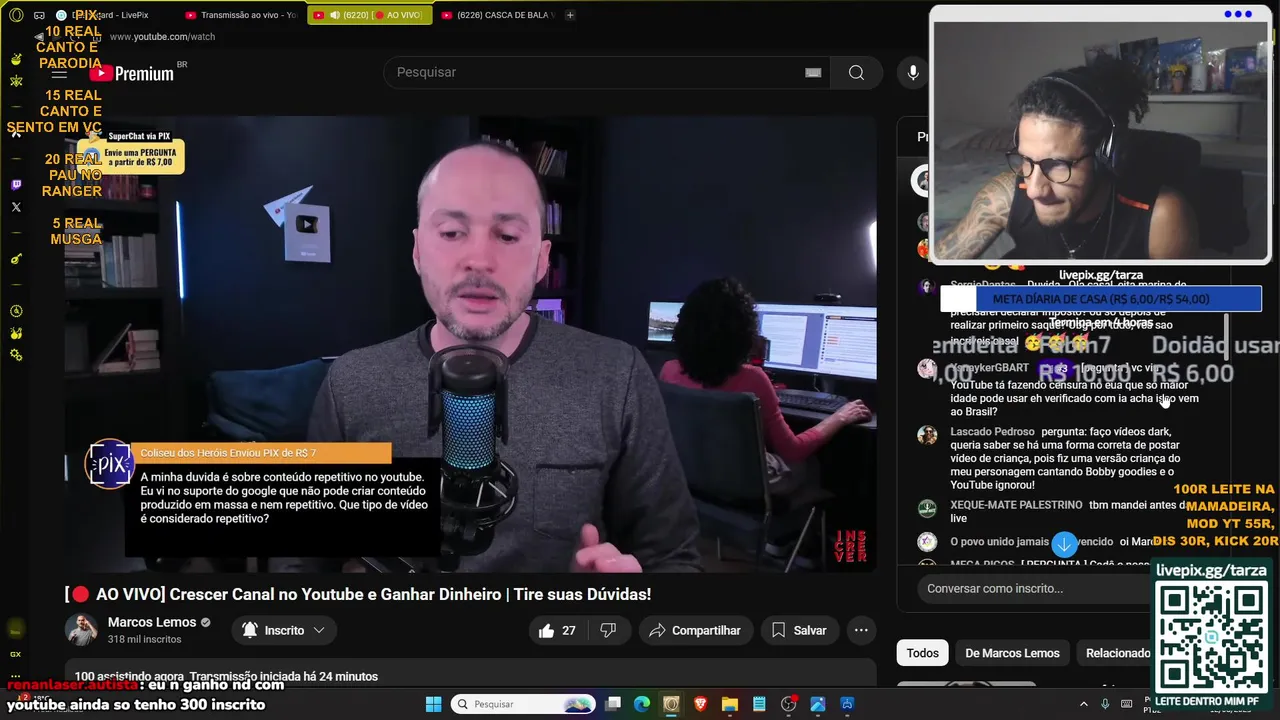
Task: Open the more actions three-dot menu
Action: pyautogui.click(x=861, y=630)
